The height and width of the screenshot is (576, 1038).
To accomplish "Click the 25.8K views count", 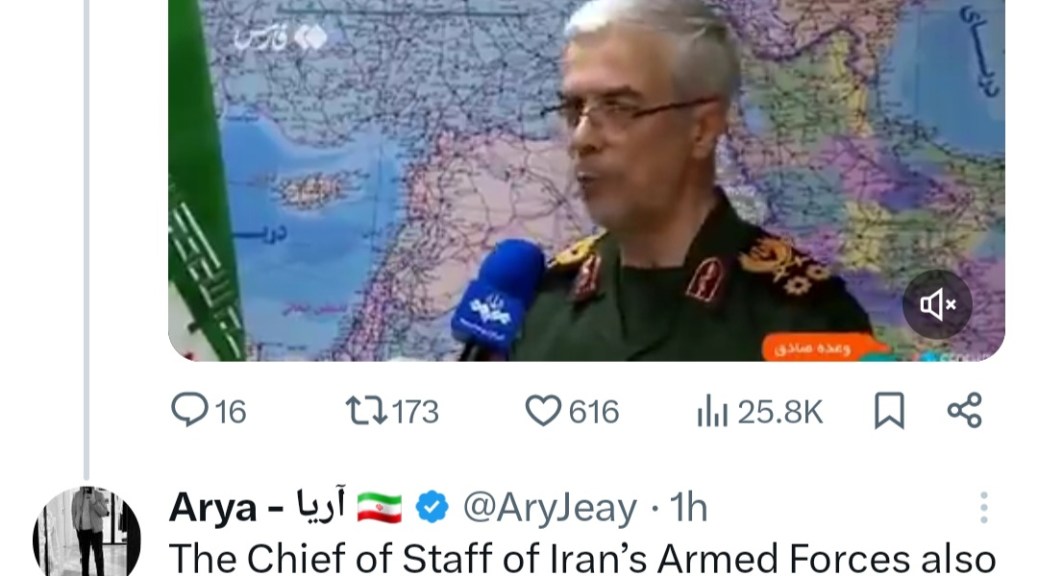I will (780, 412).
